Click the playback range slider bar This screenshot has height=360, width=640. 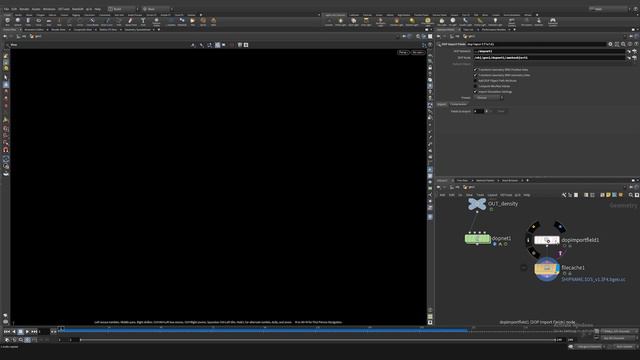(x=318, y=340)
